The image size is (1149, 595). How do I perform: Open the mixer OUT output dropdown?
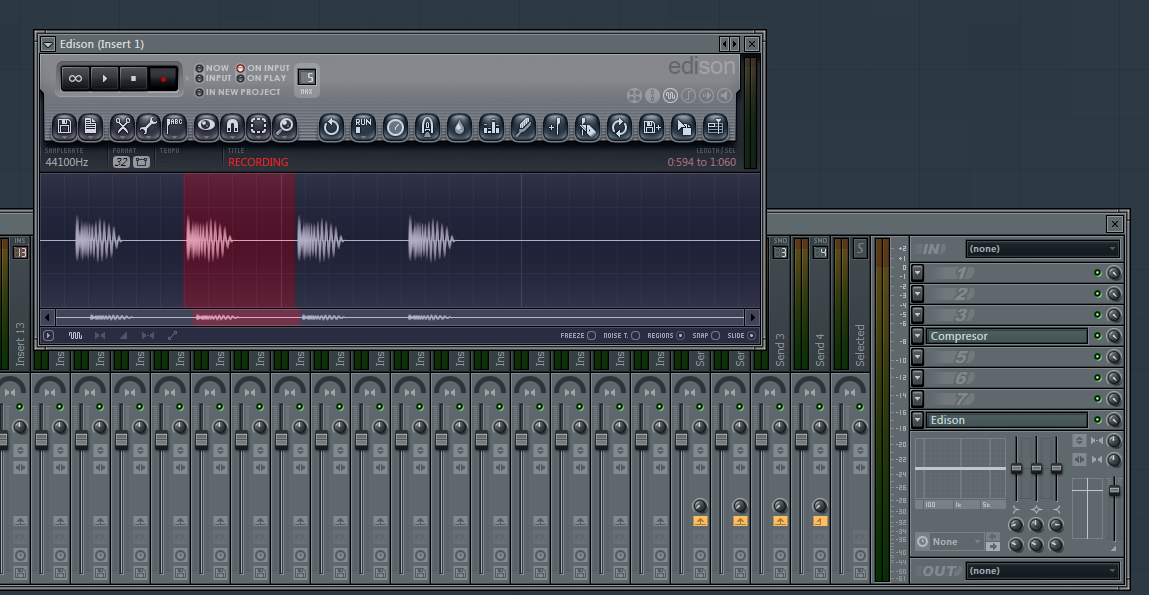pos(1042,571)
